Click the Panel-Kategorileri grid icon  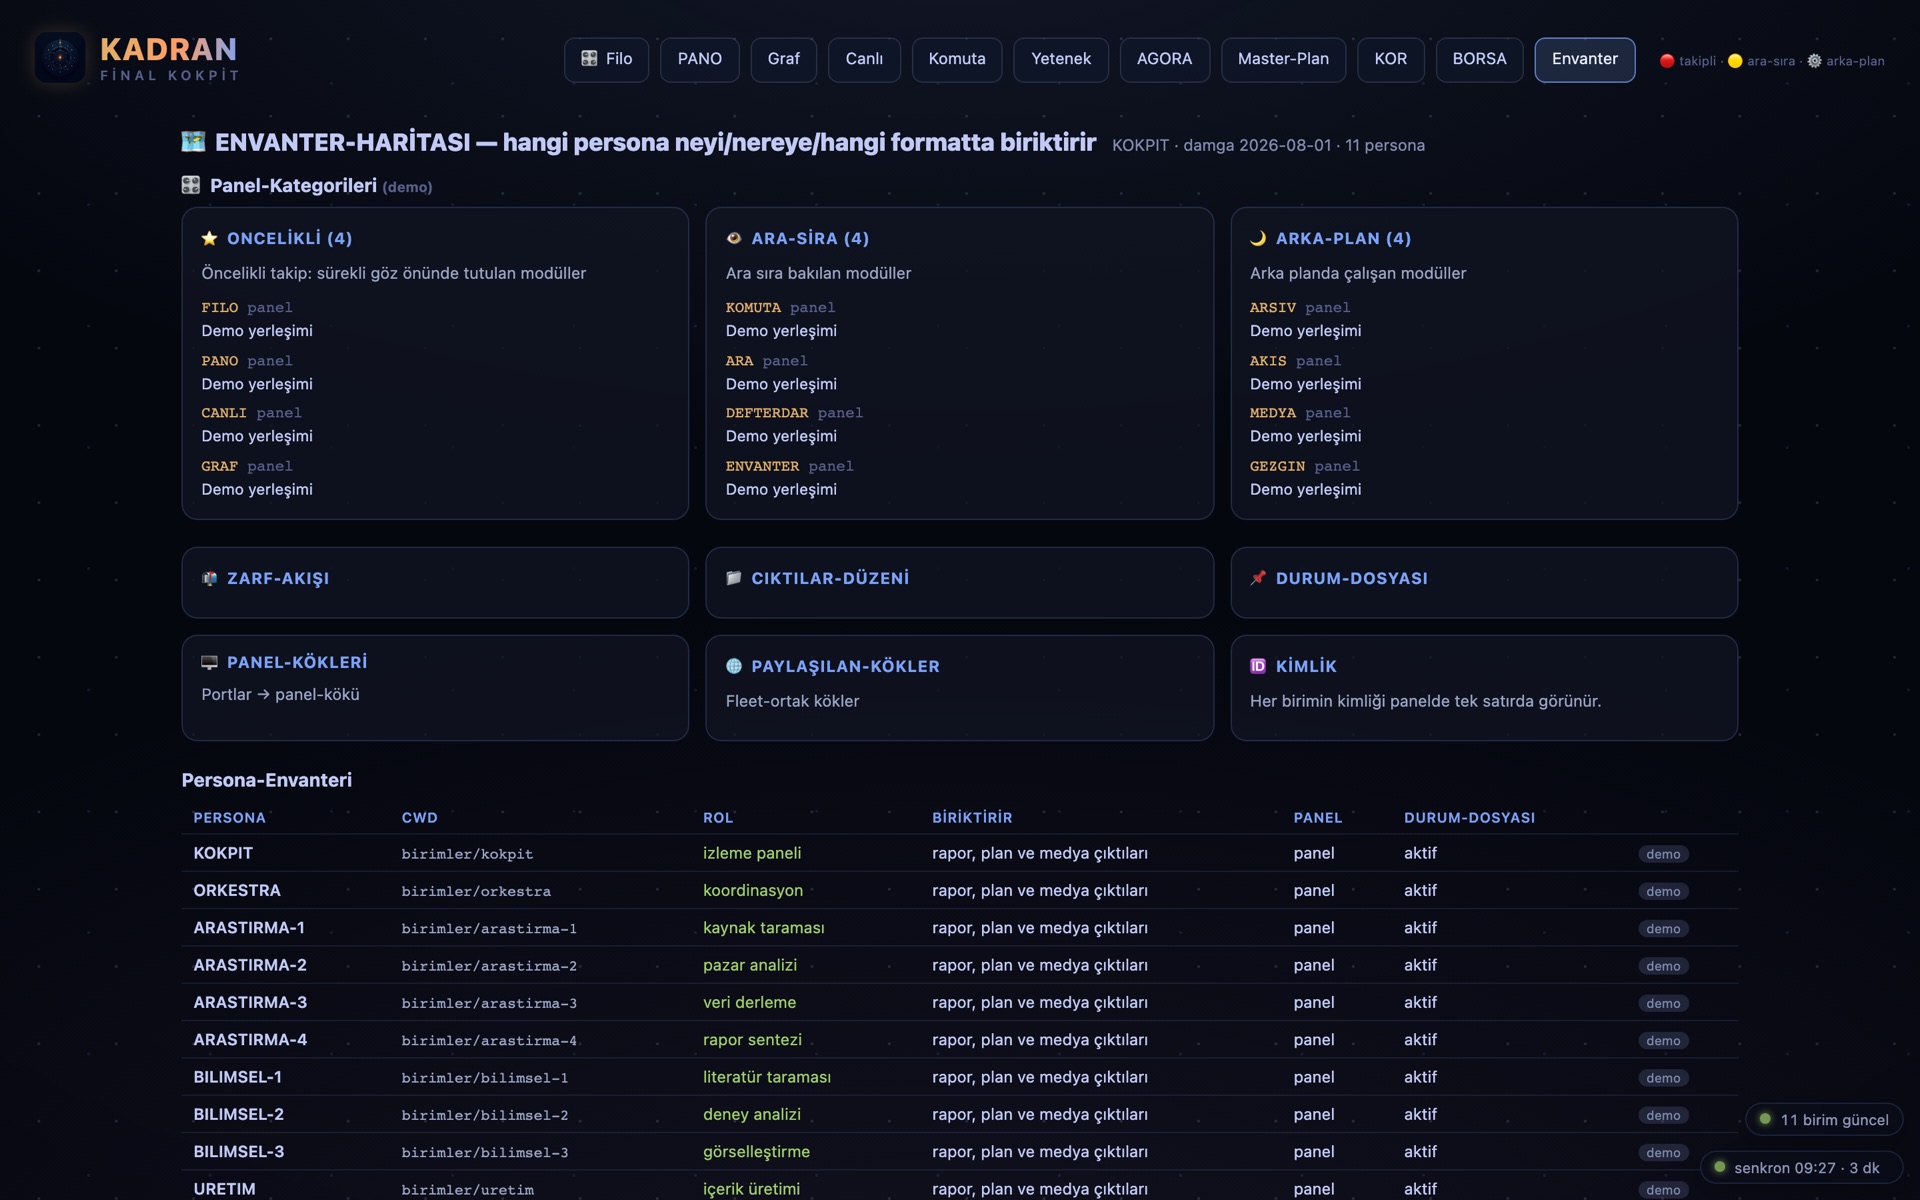(191, 185)
